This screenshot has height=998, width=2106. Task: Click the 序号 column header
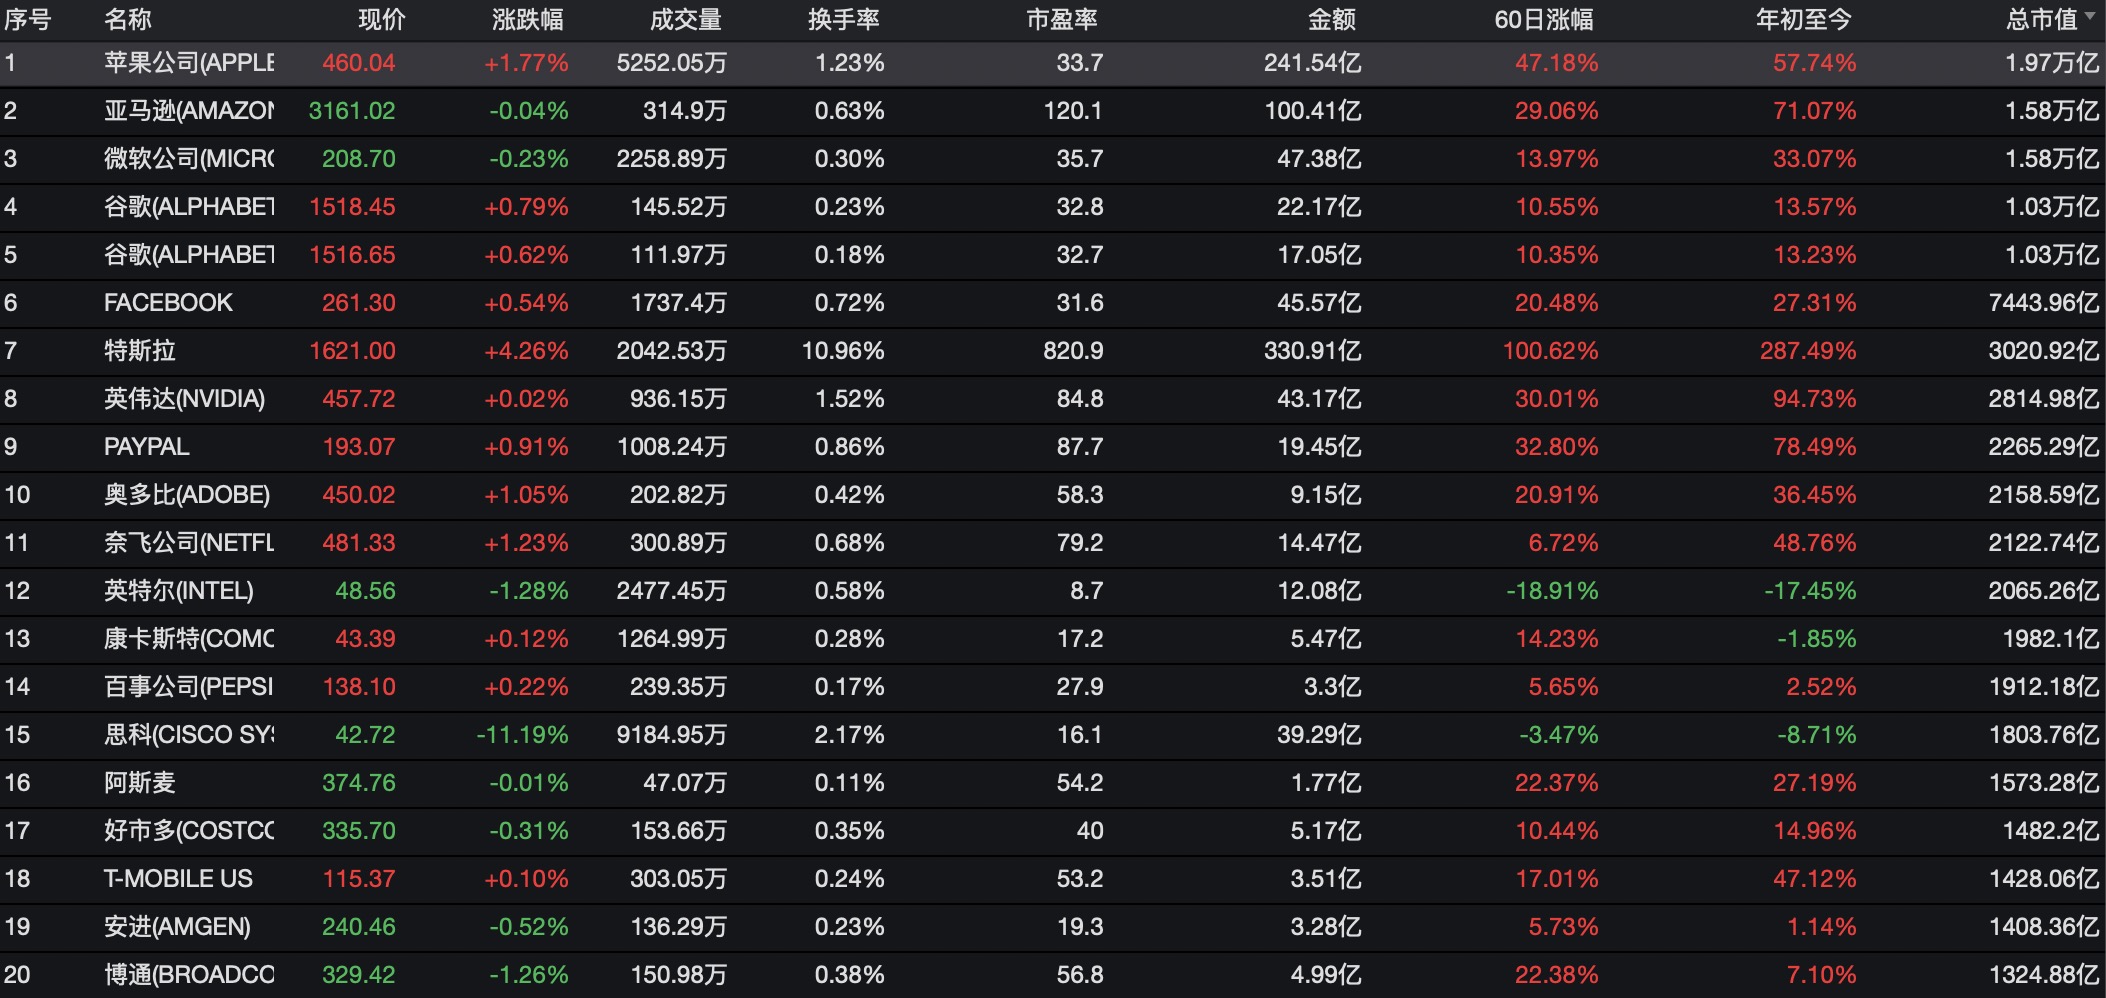click(27, 19)
